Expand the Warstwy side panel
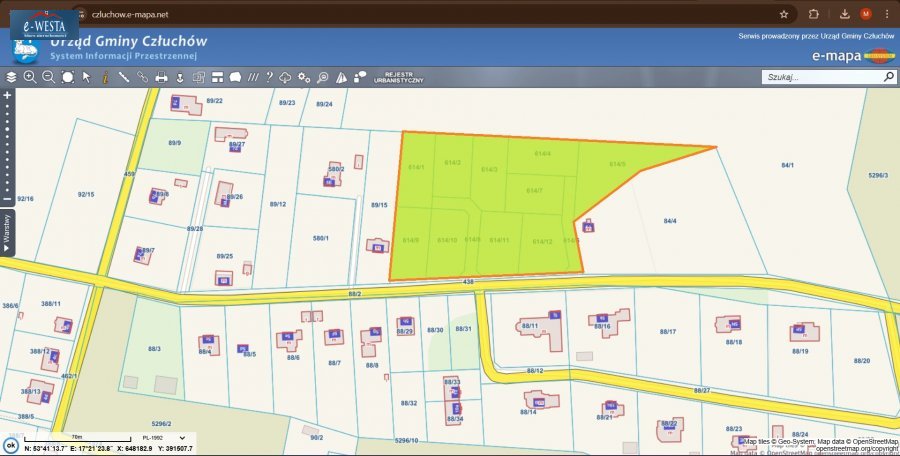900x456 pixels. (7, 233)
